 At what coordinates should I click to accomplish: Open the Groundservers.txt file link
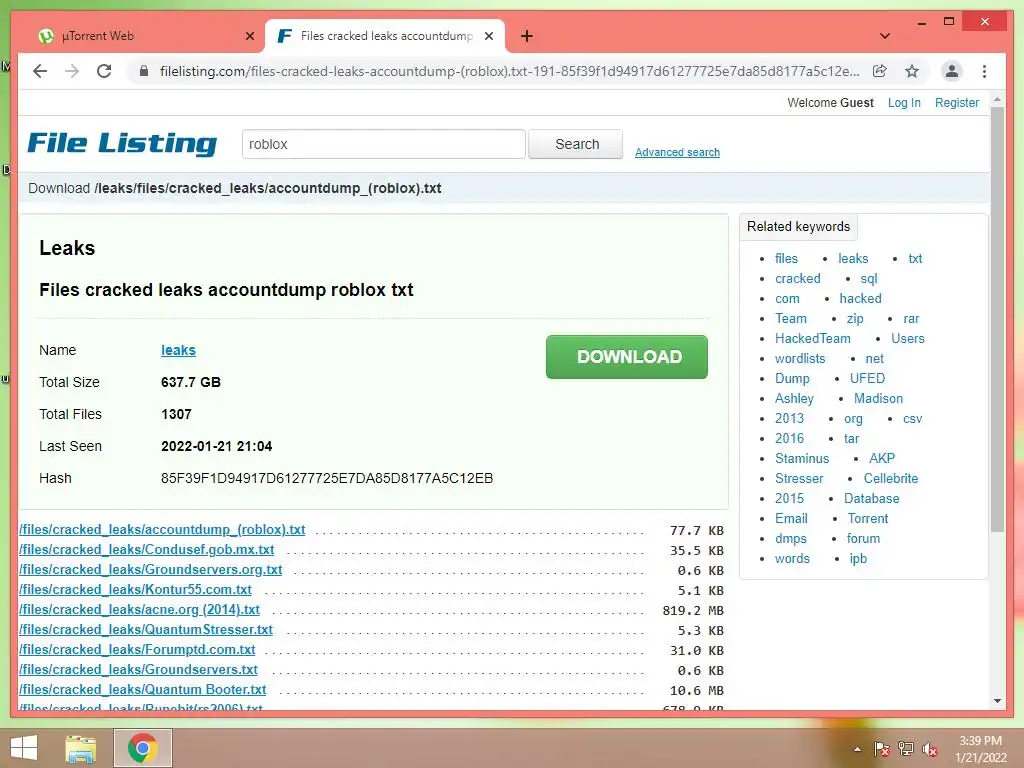(x=138, y=669)
